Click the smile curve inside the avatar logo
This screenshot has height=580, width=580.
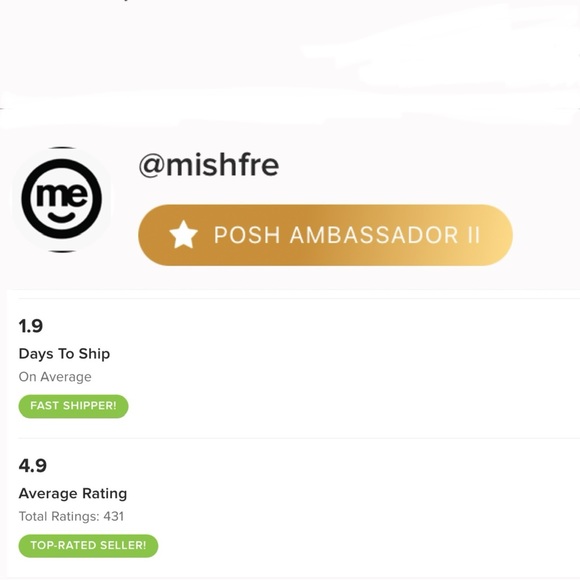[61, 217]
